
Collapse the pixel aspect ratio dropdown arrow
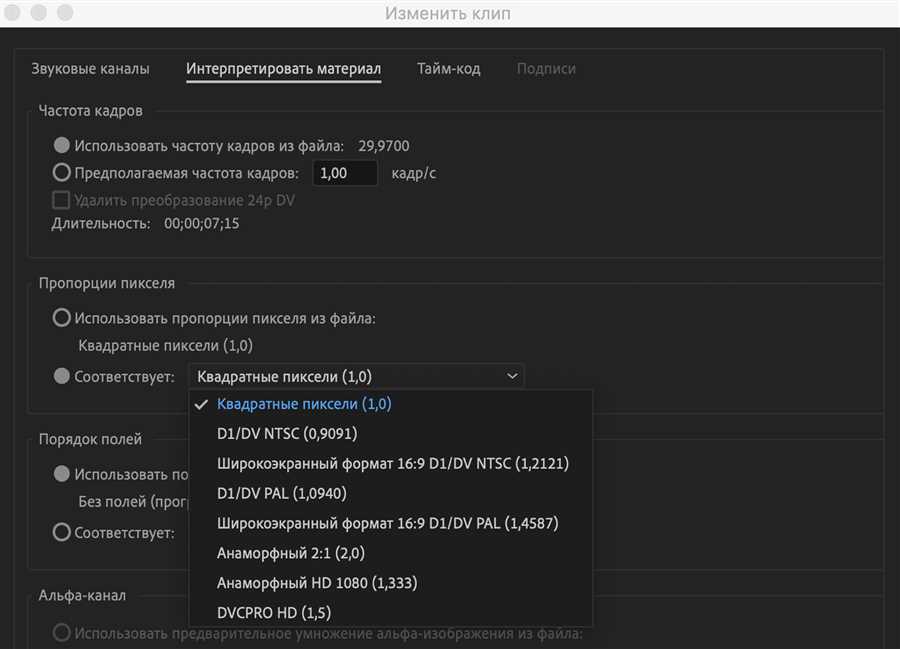coord(512,377)
